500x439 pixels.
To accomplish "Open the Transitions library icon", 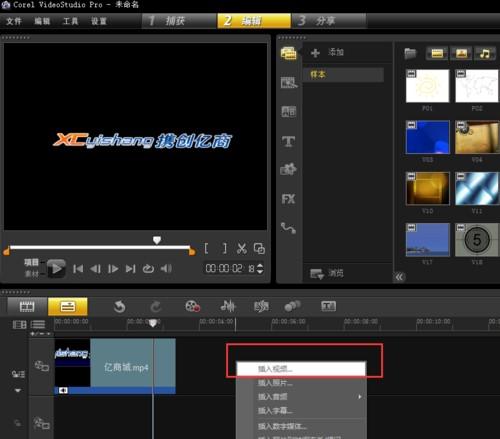I will pos(288,111).
